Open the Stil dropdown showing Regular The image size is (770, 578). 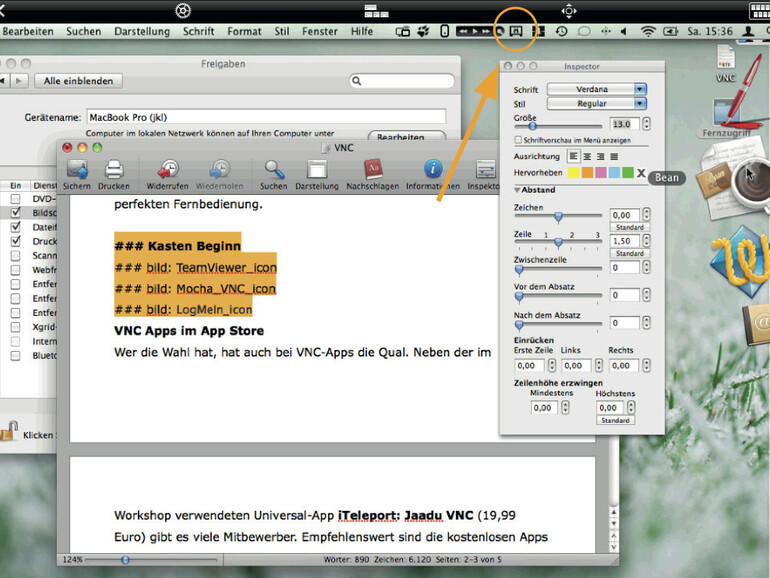598,103
